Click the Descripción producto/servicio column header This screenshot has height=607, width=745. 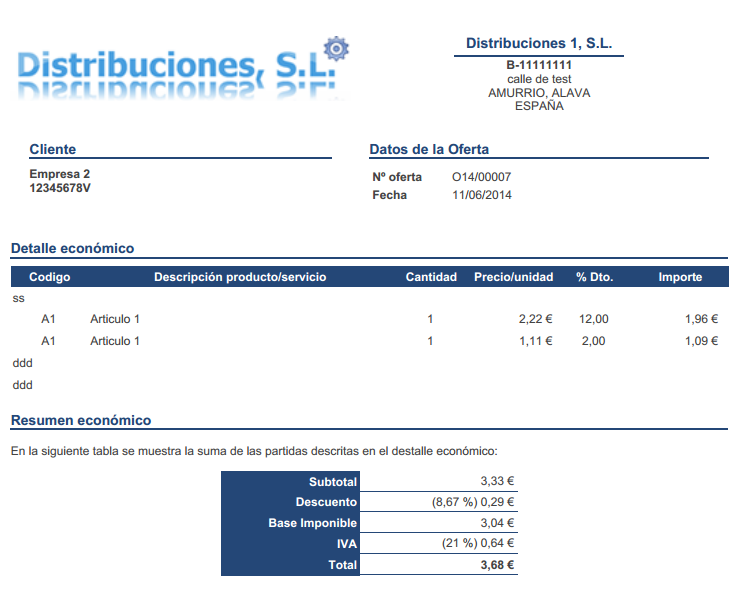point(240,277)
